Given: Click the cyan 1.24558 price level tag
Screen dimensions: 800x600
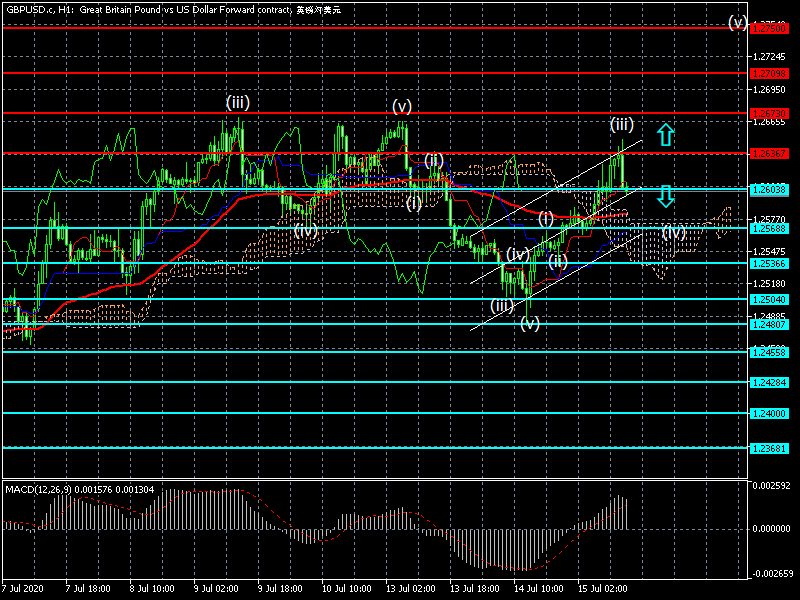Looking at the screenshot, I should (x=769, y=352).
